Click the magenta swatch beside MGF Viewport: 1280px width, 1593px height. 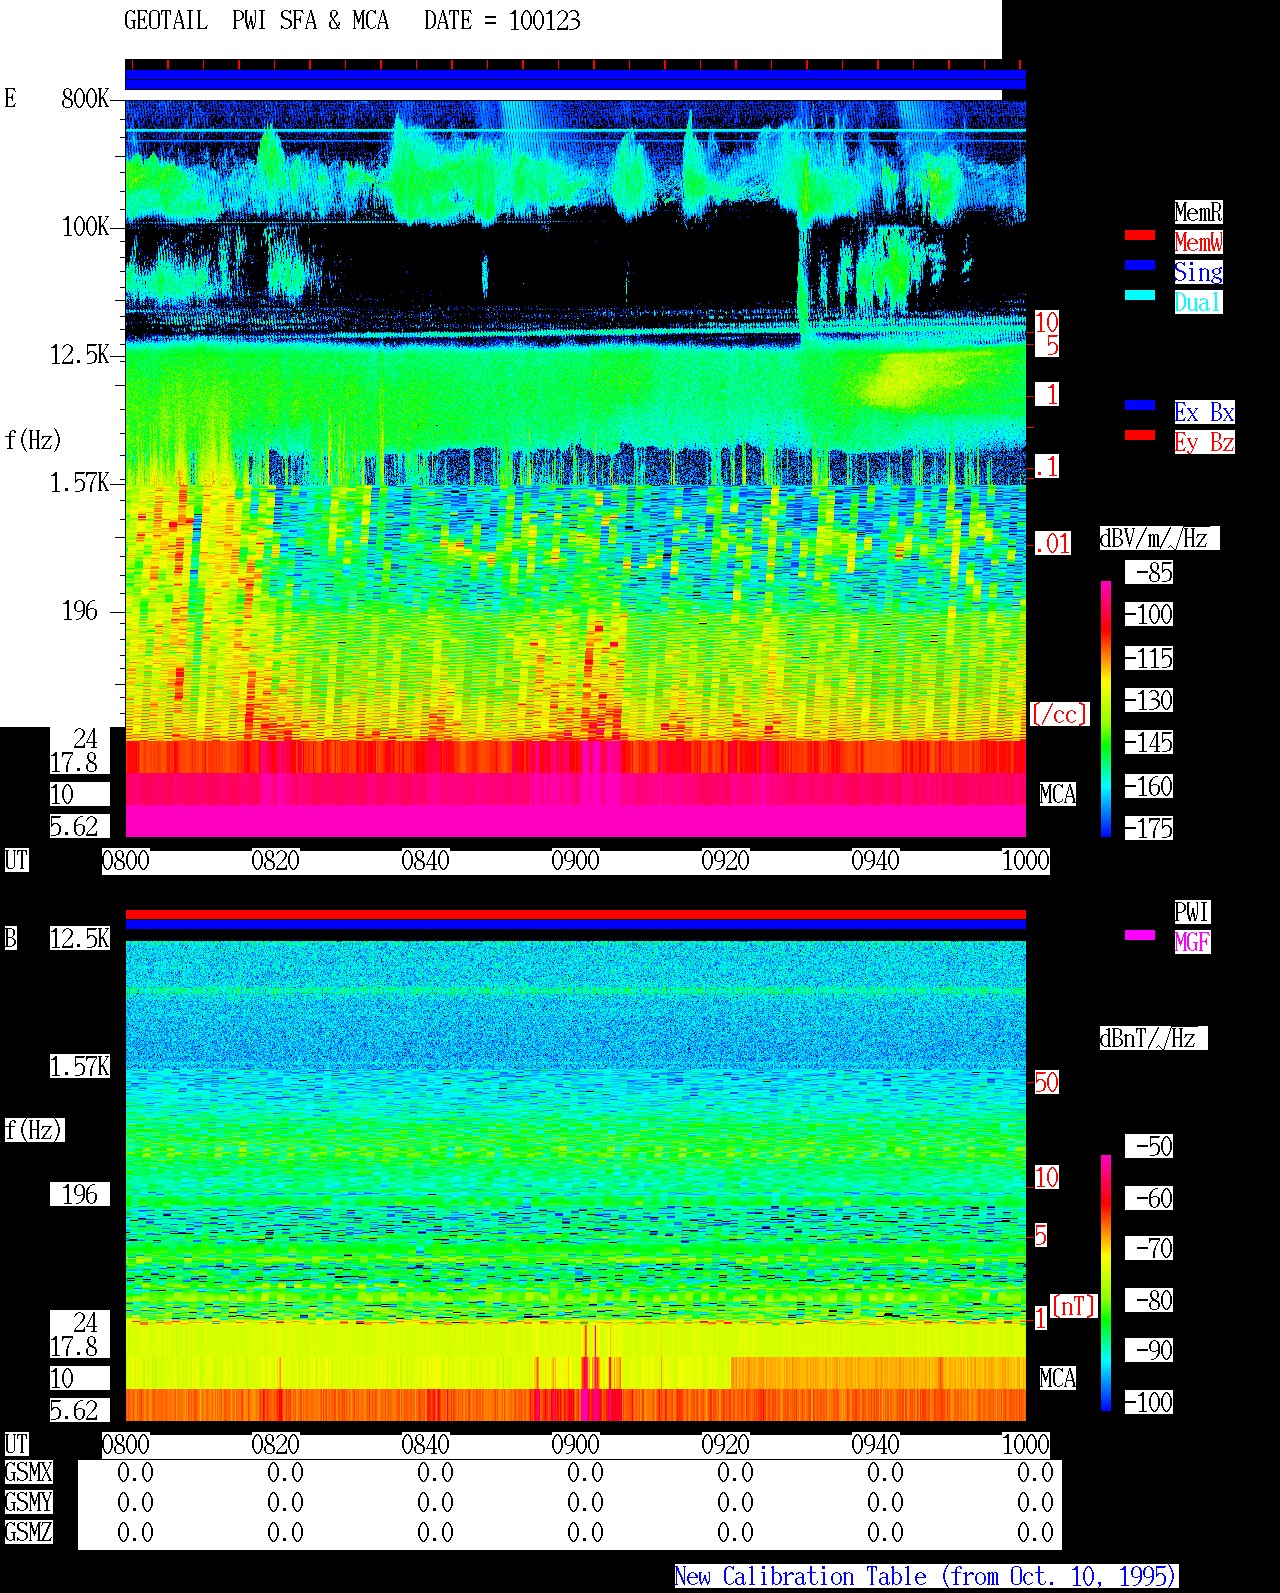click(1140, 935)
